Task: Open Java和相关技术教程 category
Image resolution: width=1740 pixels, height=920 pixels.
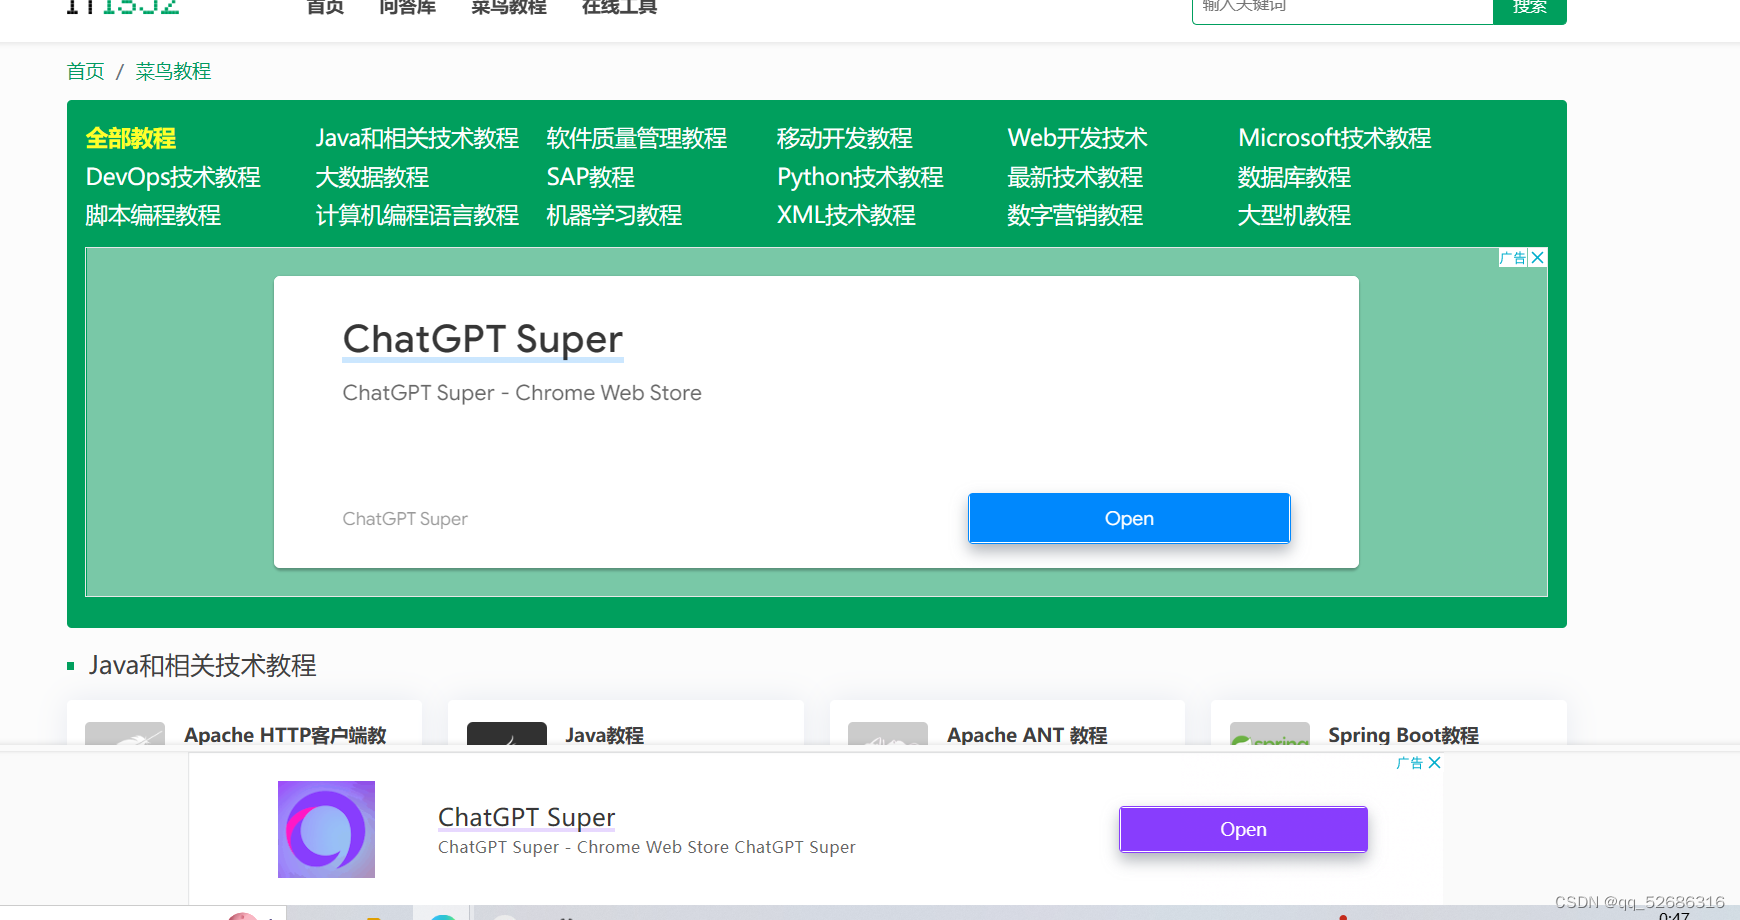Action: coord(417,138)
